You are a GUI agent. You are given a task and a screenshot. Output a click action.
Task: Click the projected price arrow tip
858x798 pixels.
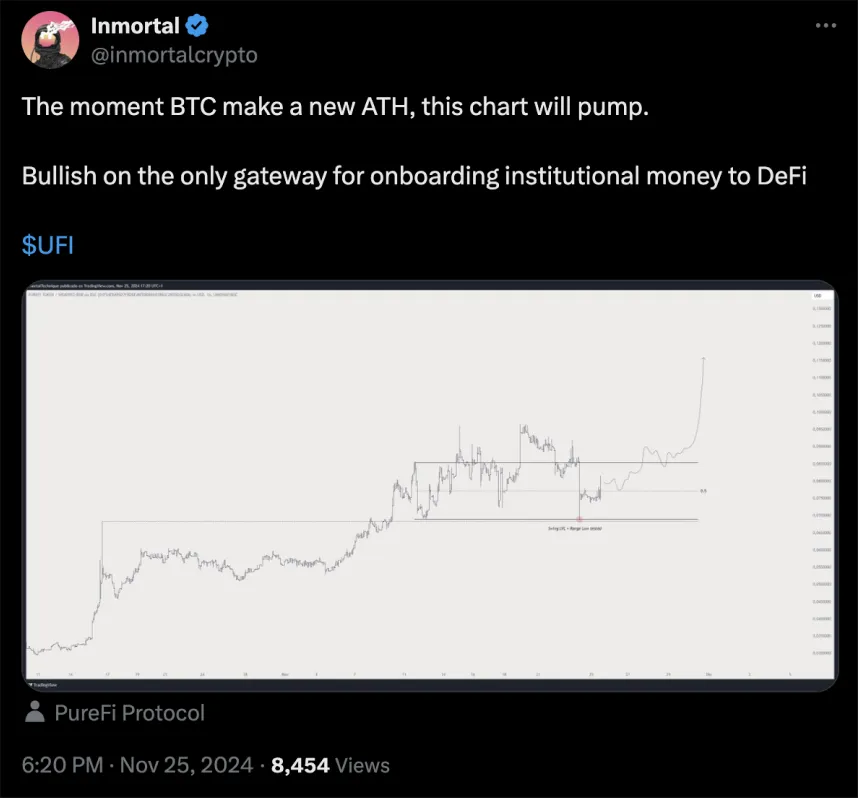coord(705,357)
